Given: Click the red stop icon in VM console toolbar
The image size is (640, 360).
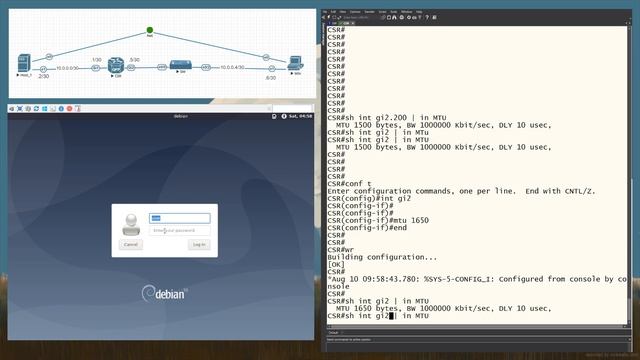Looking at the screenshot, I should pyautogui.click(x=69, y=109).
